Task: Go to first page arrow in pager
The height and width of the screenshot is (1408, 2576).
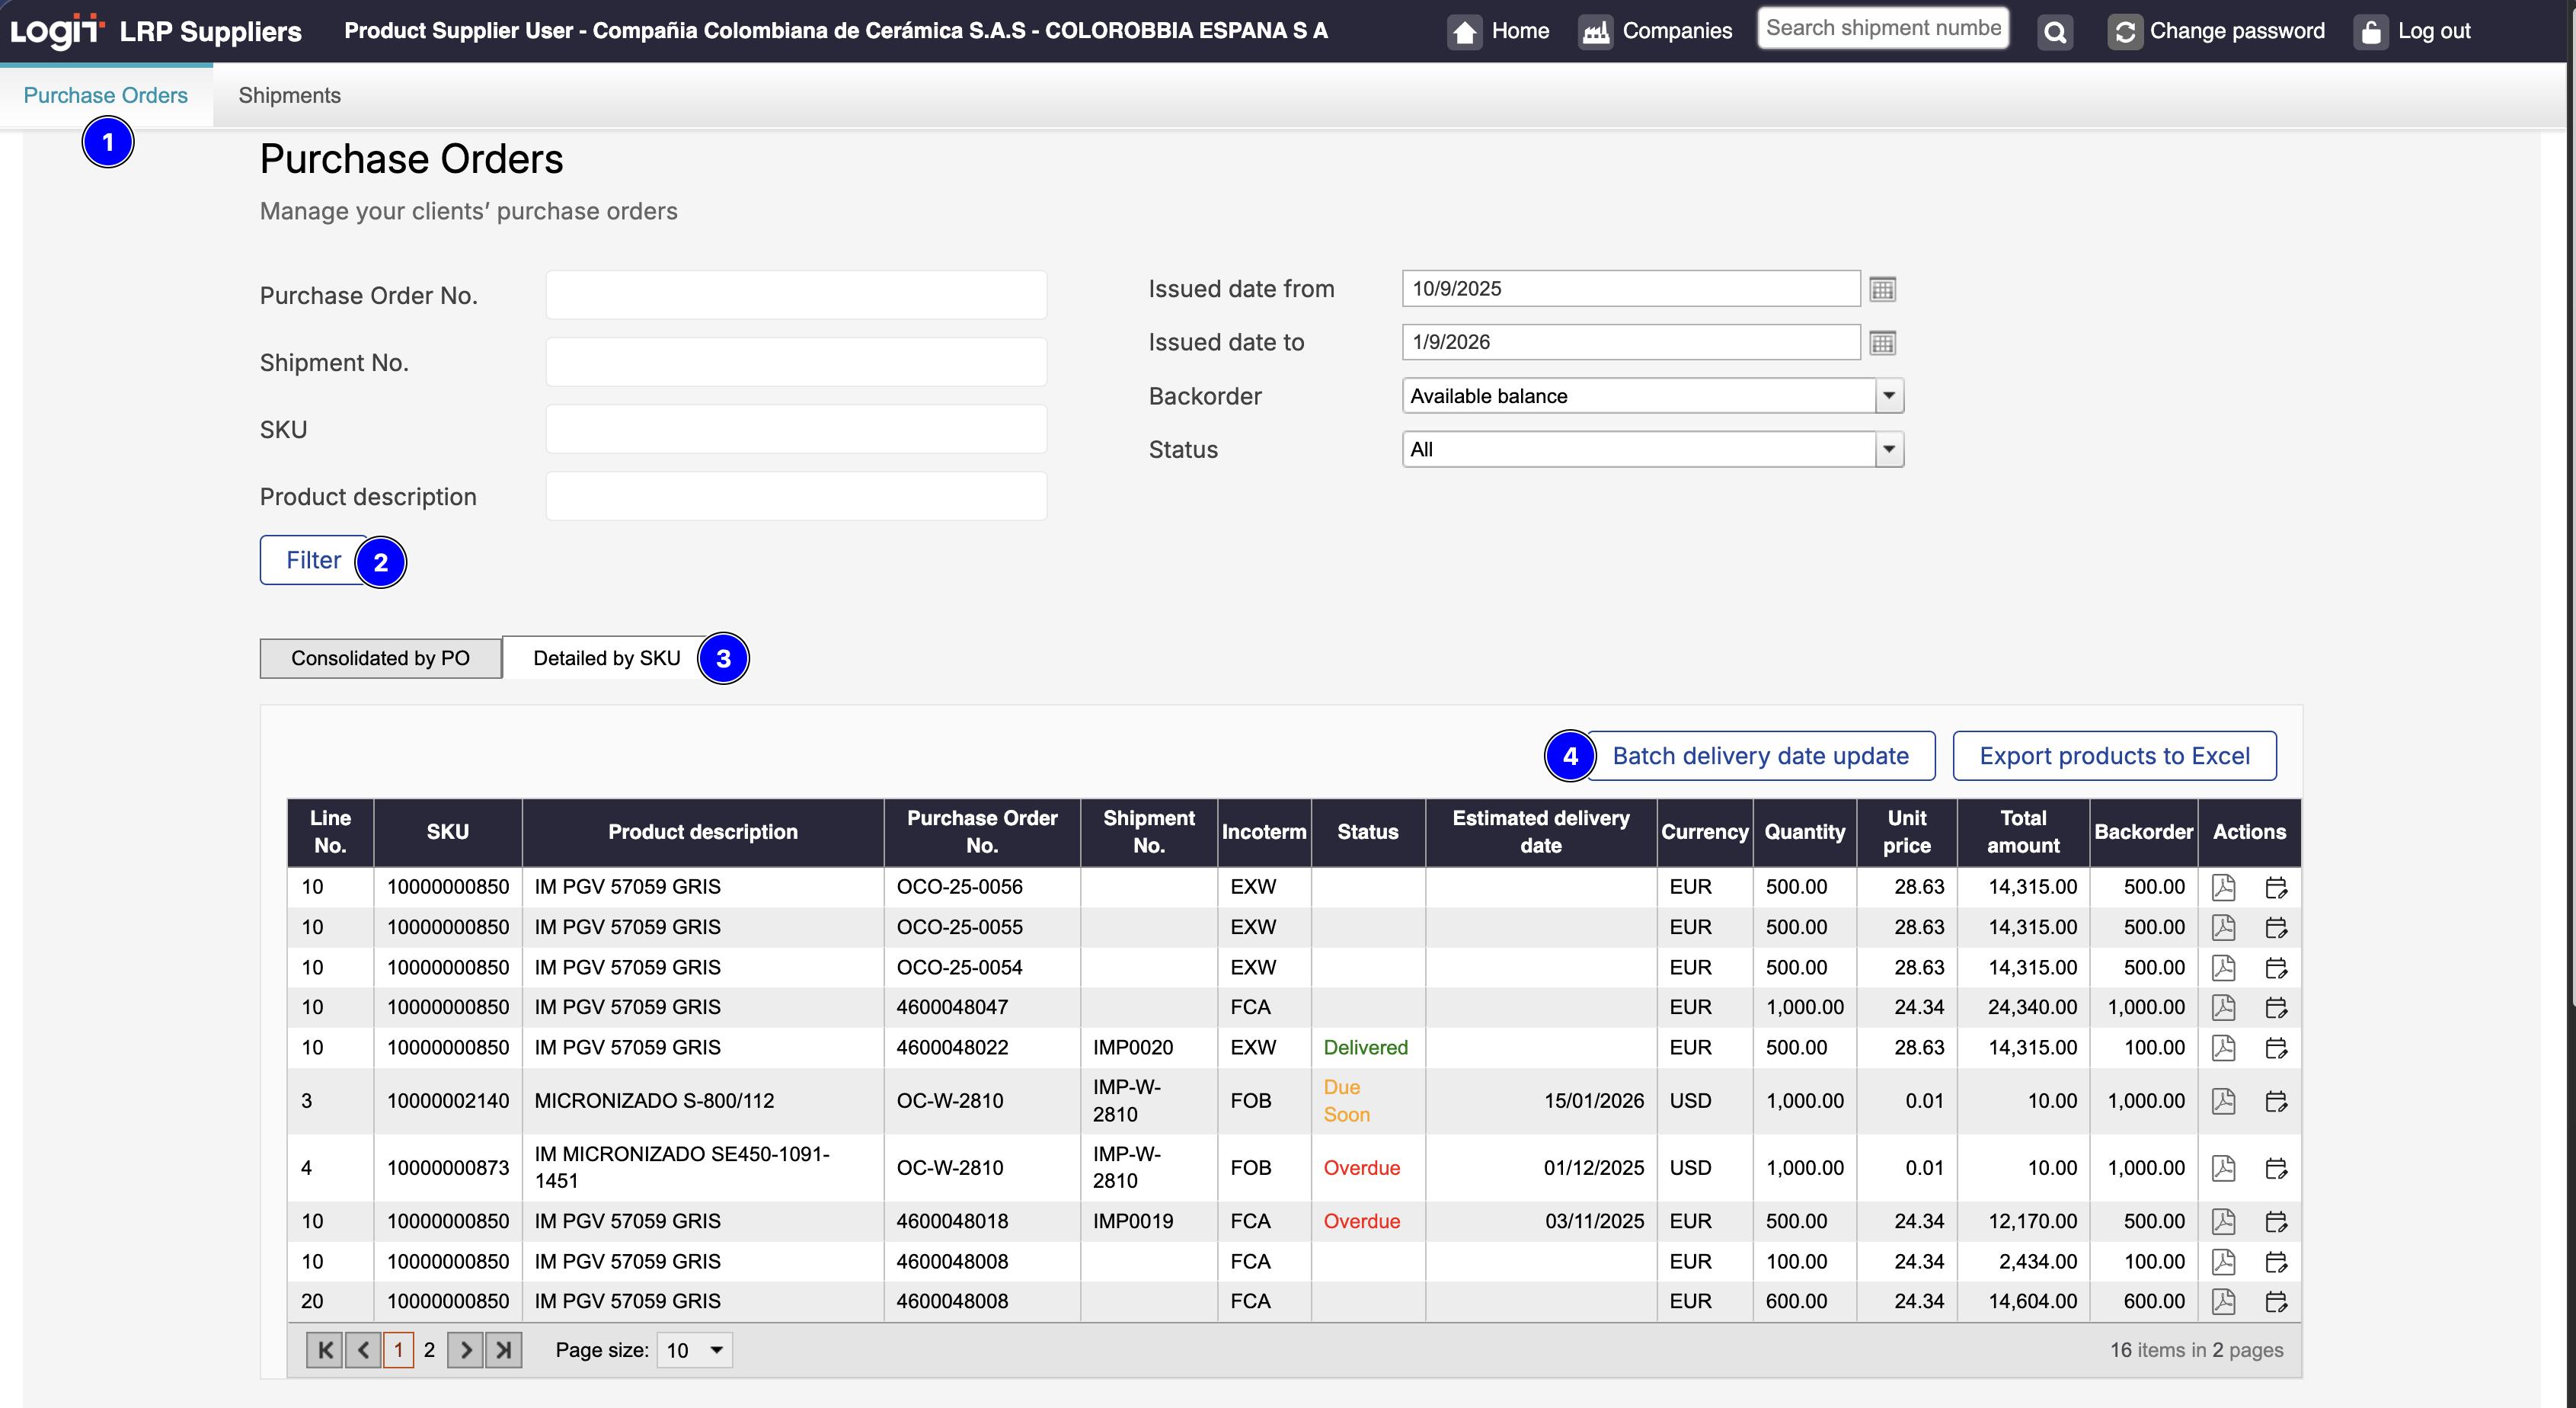Action: (x=324, y=1350)
